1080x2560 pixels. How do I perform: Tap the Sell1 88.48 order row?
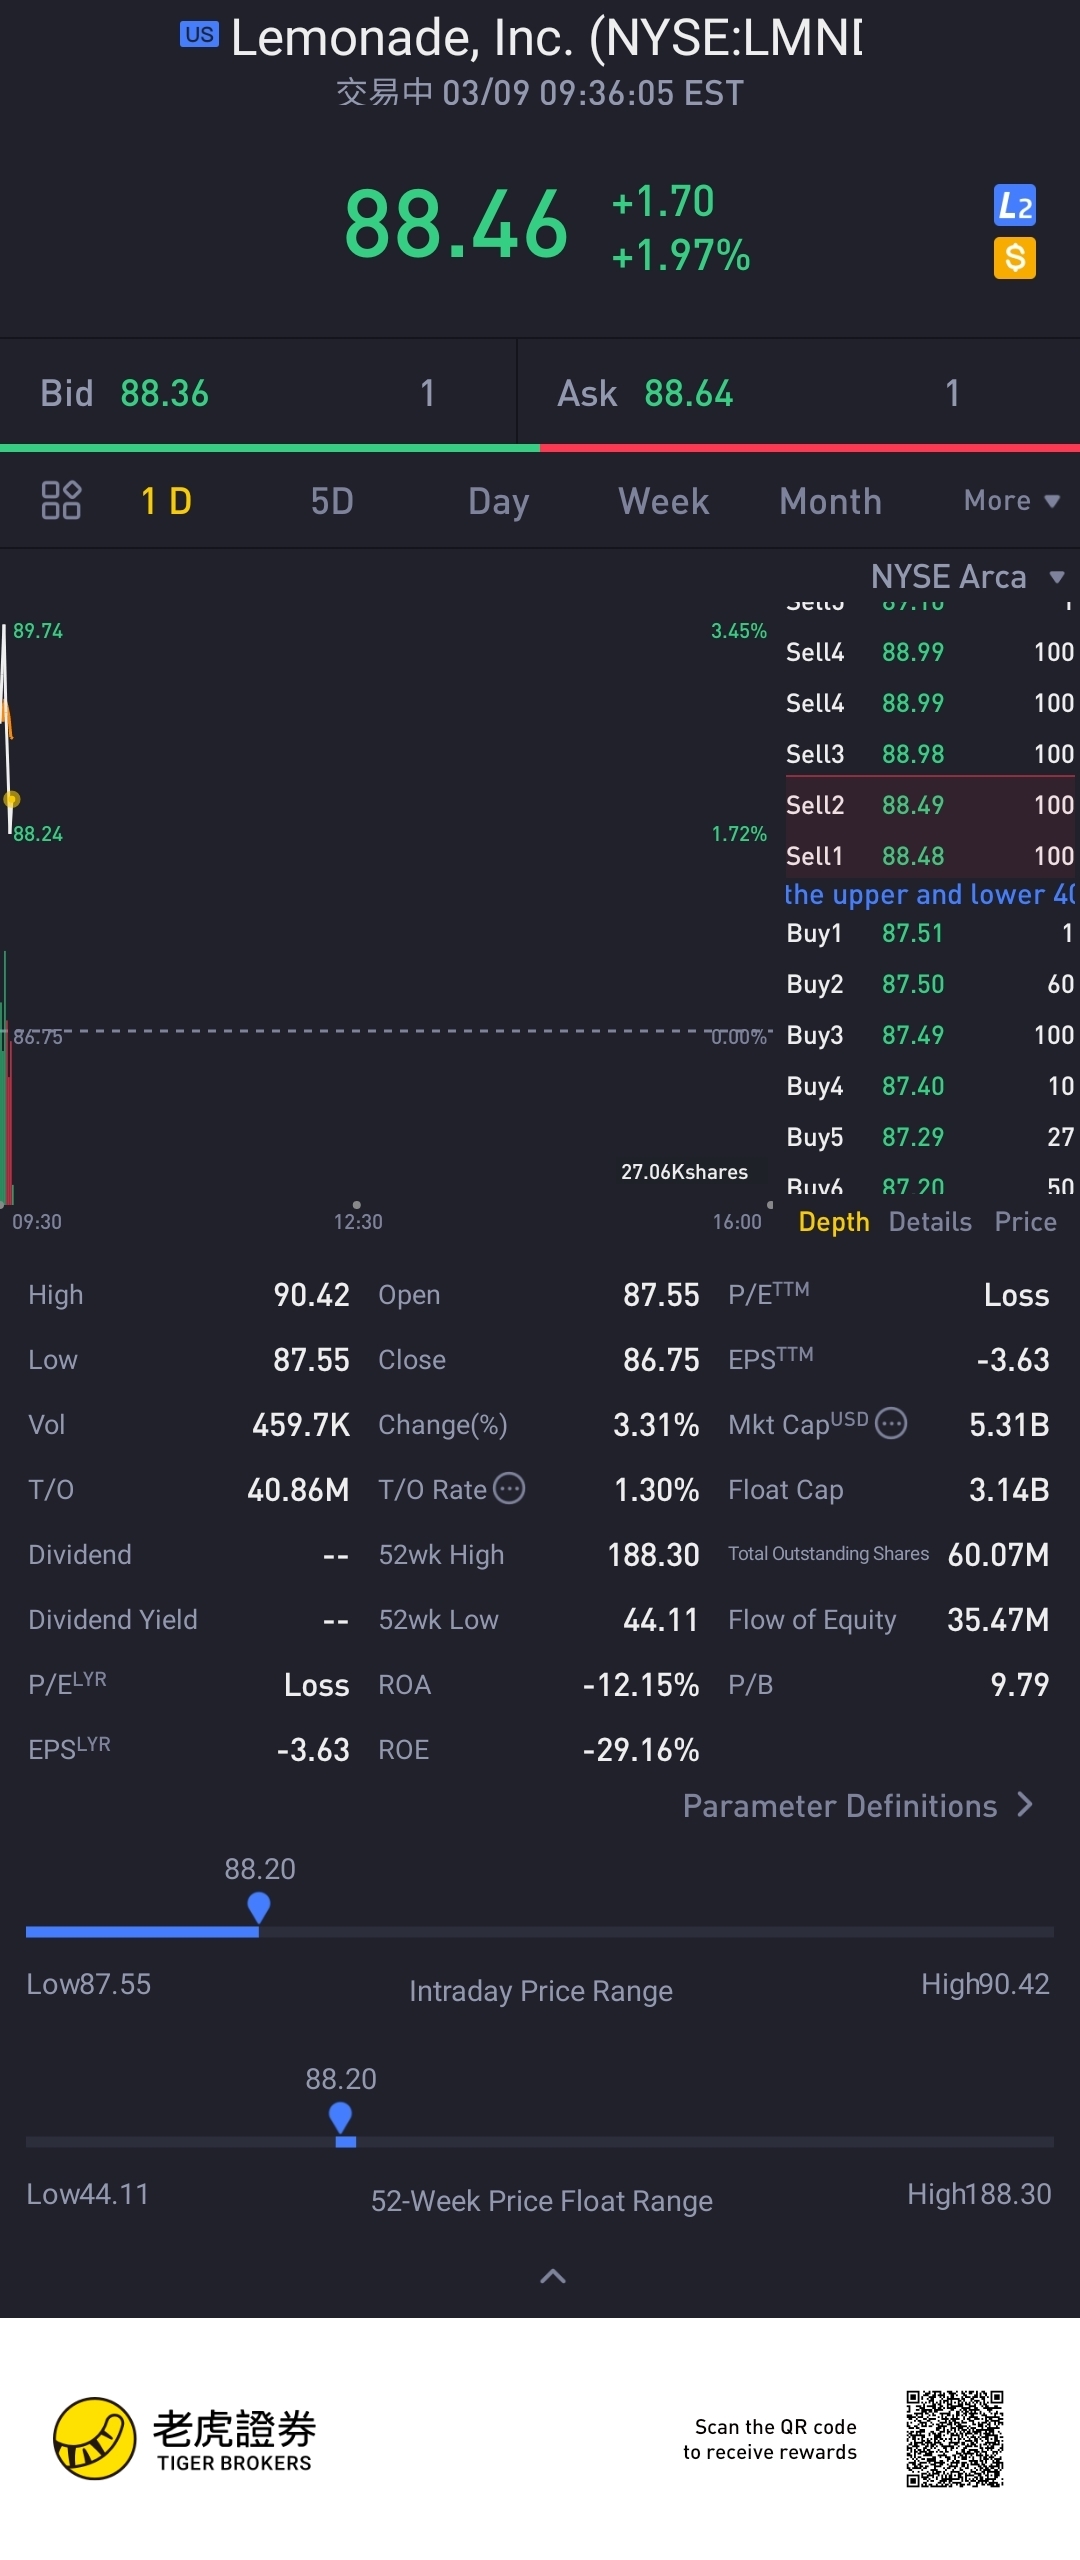click(x=929, y=856)
